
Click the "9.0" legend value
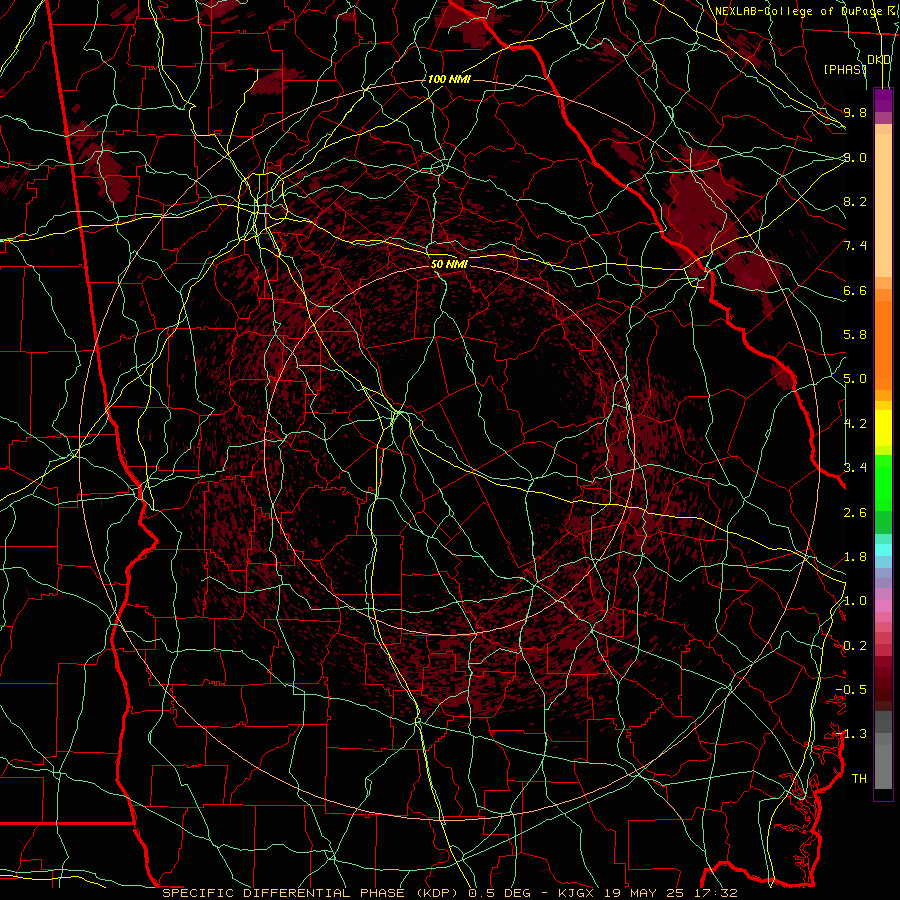[x=855, y=157]
